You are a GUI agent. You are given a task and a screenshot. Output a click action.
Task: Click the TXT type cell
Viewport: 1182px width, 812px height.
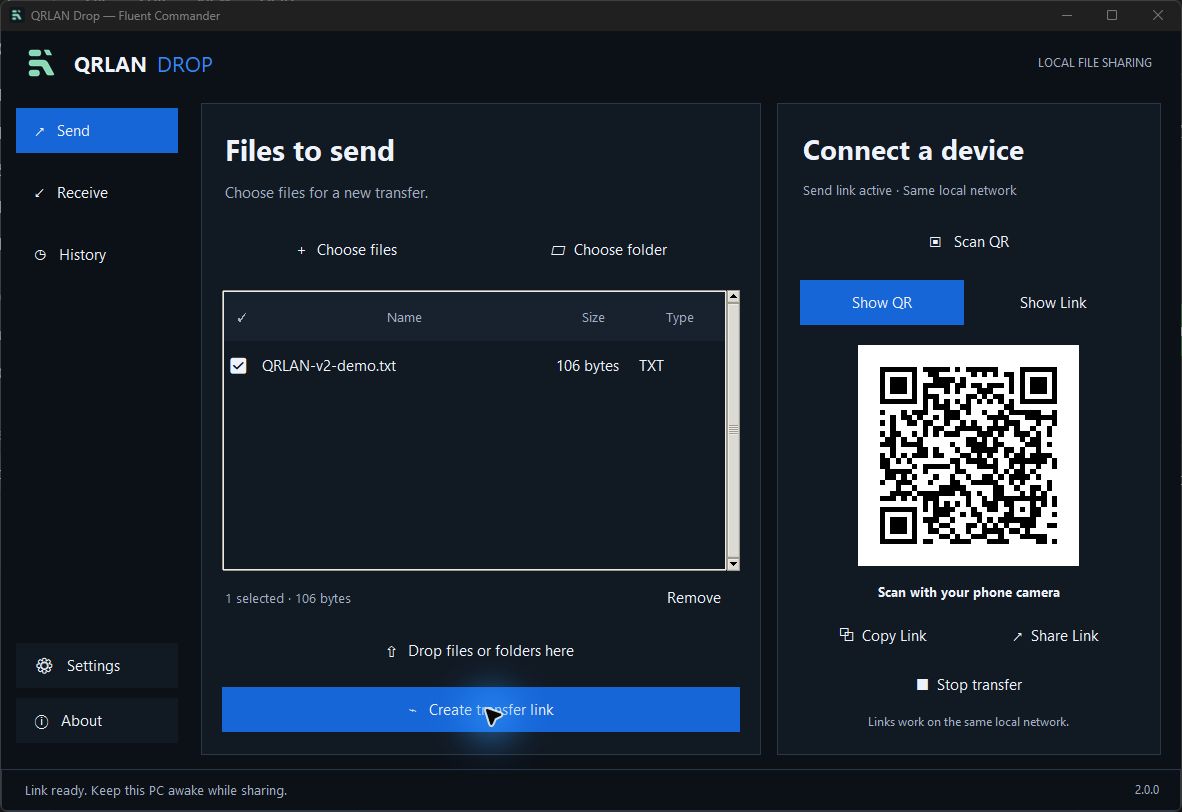pyautogui.click(x=651, y=366)
